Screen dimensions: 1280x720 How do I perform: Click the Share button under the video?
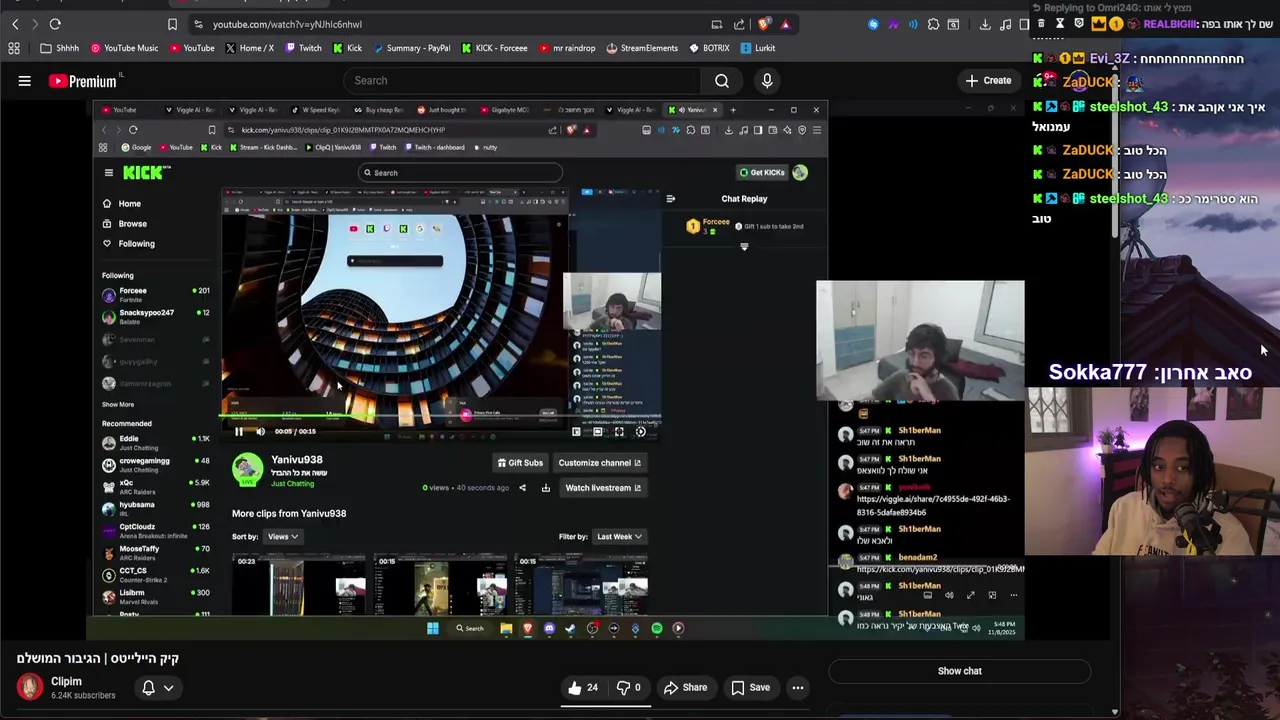click(685, 687)
